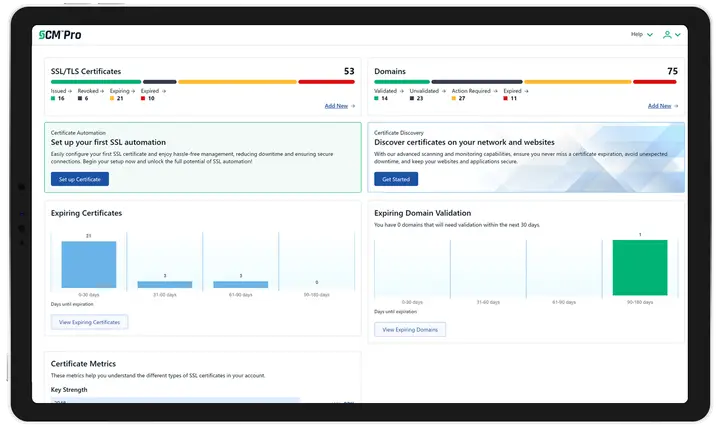Screen dimensions: 720x427
Task: Click Add New under Domains
Action: tap(662, 105)
